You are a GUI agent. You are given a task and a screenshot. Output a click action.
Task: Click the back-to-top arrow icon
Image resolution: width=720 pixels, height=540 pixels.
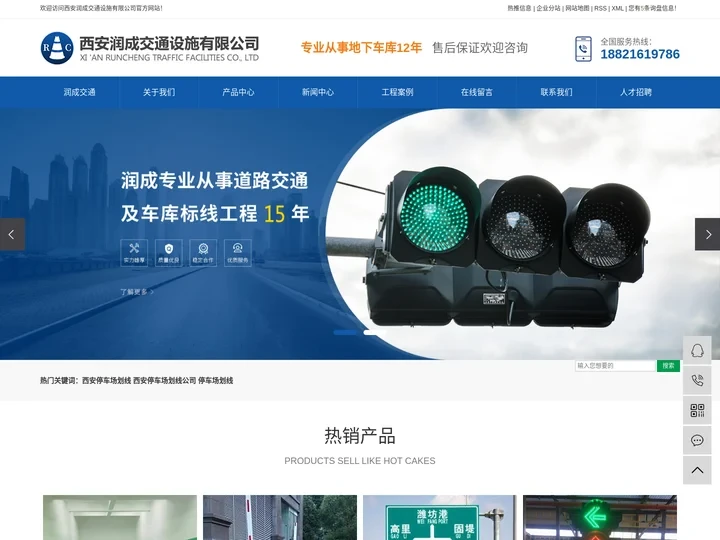[697, 470]
